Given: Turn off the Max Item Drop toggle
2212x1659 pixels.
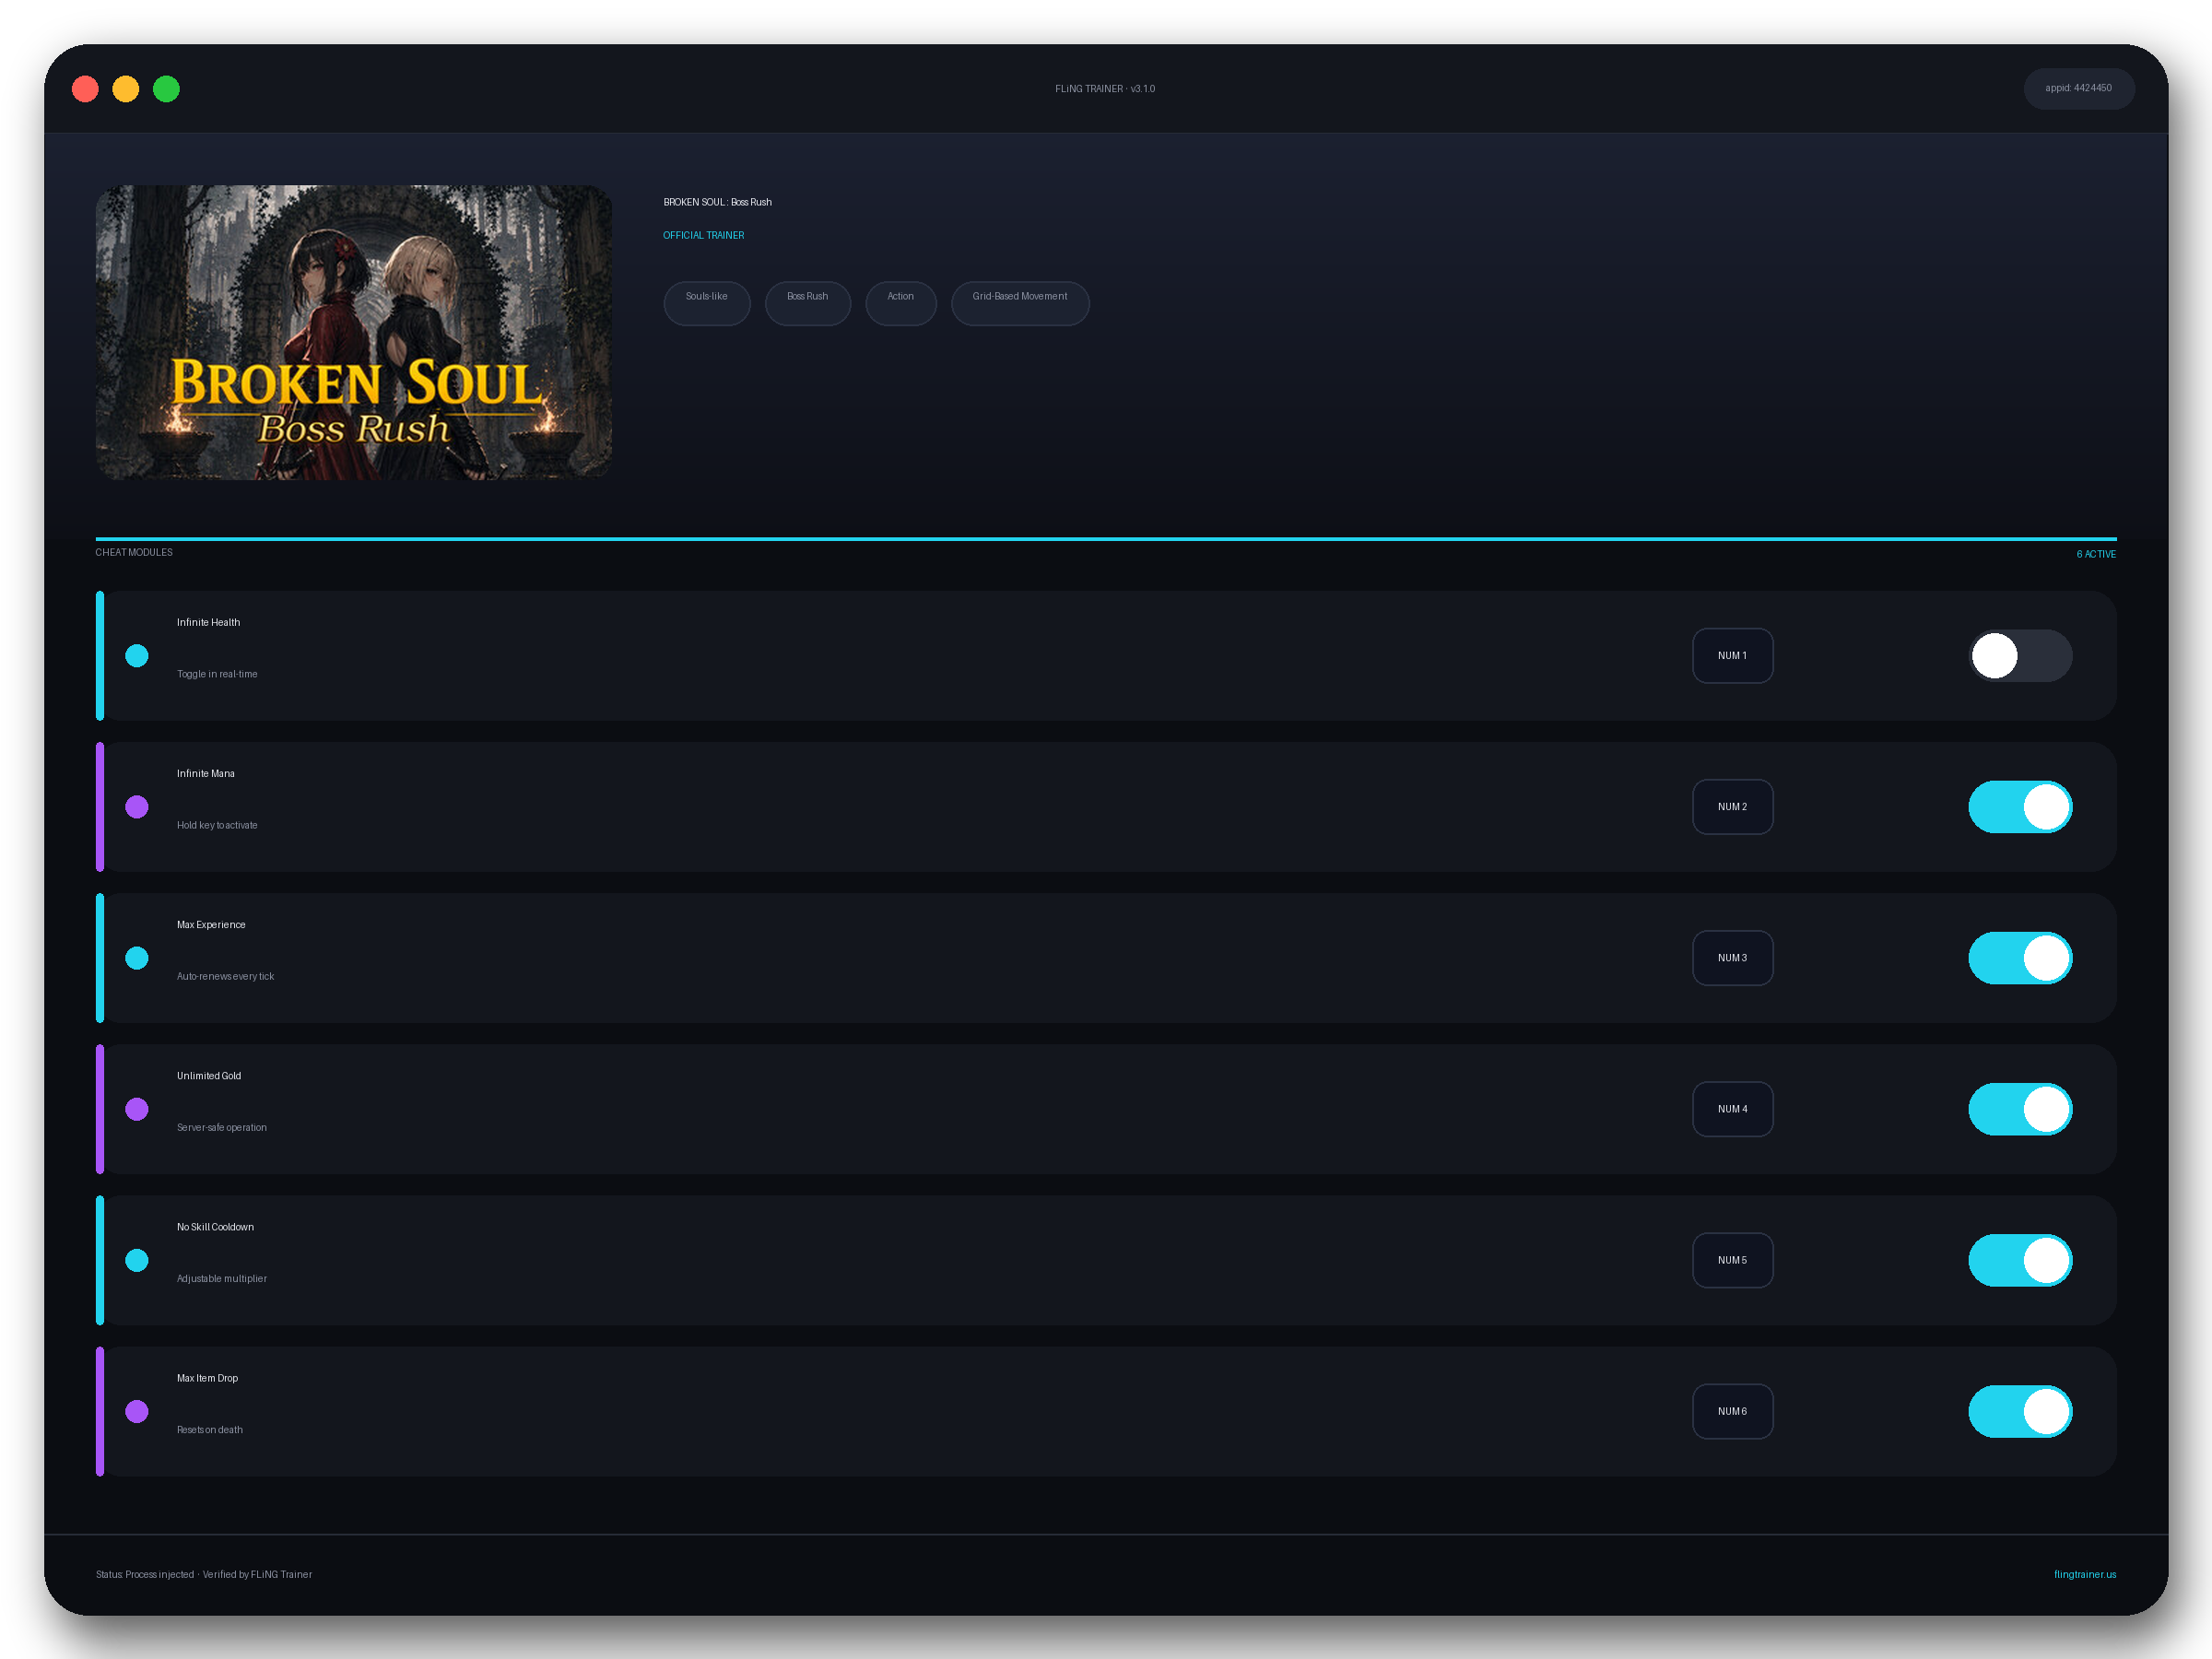Looking at the screenshot, I should pos(2020,1411).
